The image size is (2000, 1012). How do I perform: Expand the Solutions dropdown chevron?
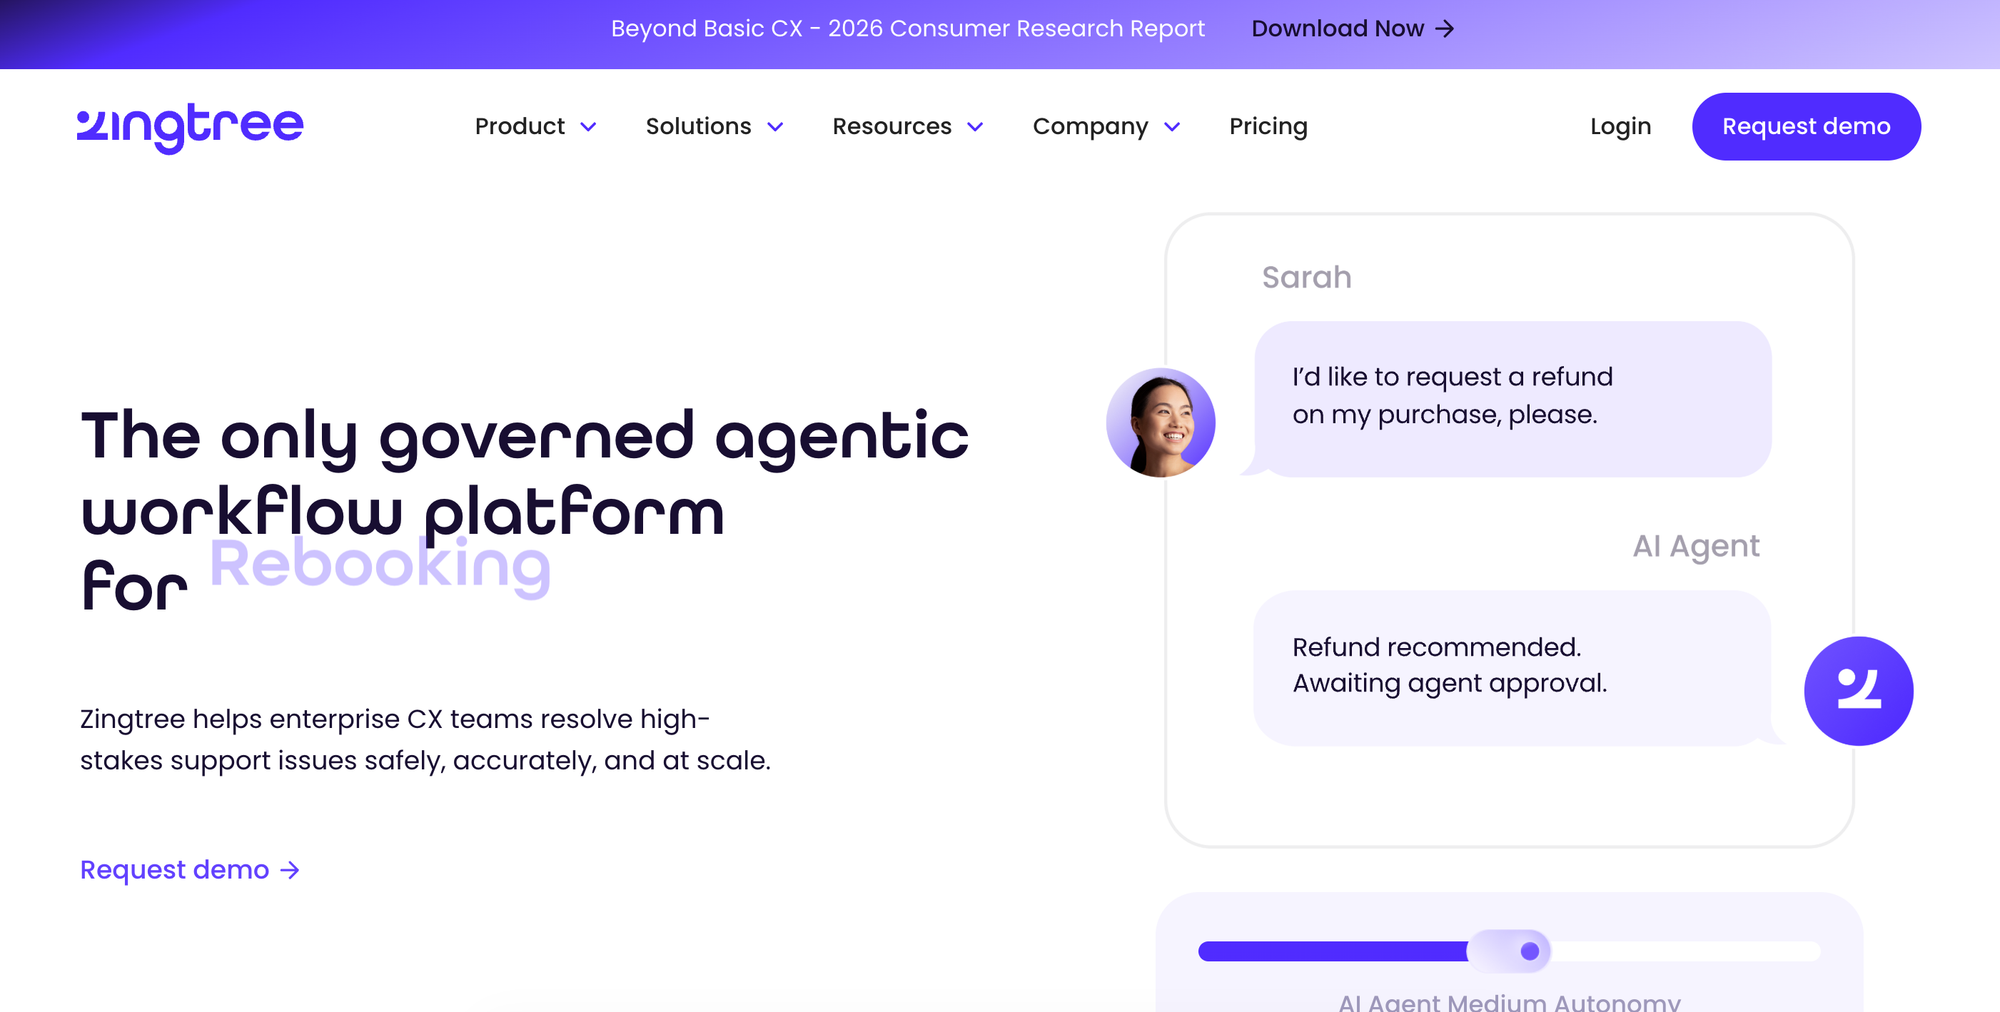pos(775,127)
